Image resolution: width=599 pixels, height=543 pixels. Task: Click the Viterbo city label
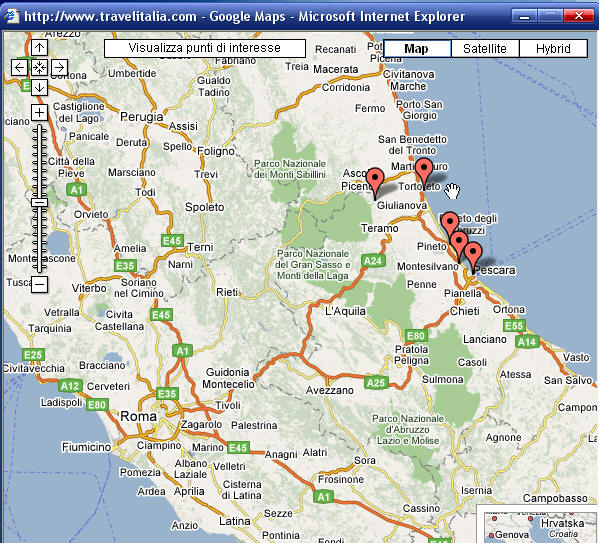[89, 288]
